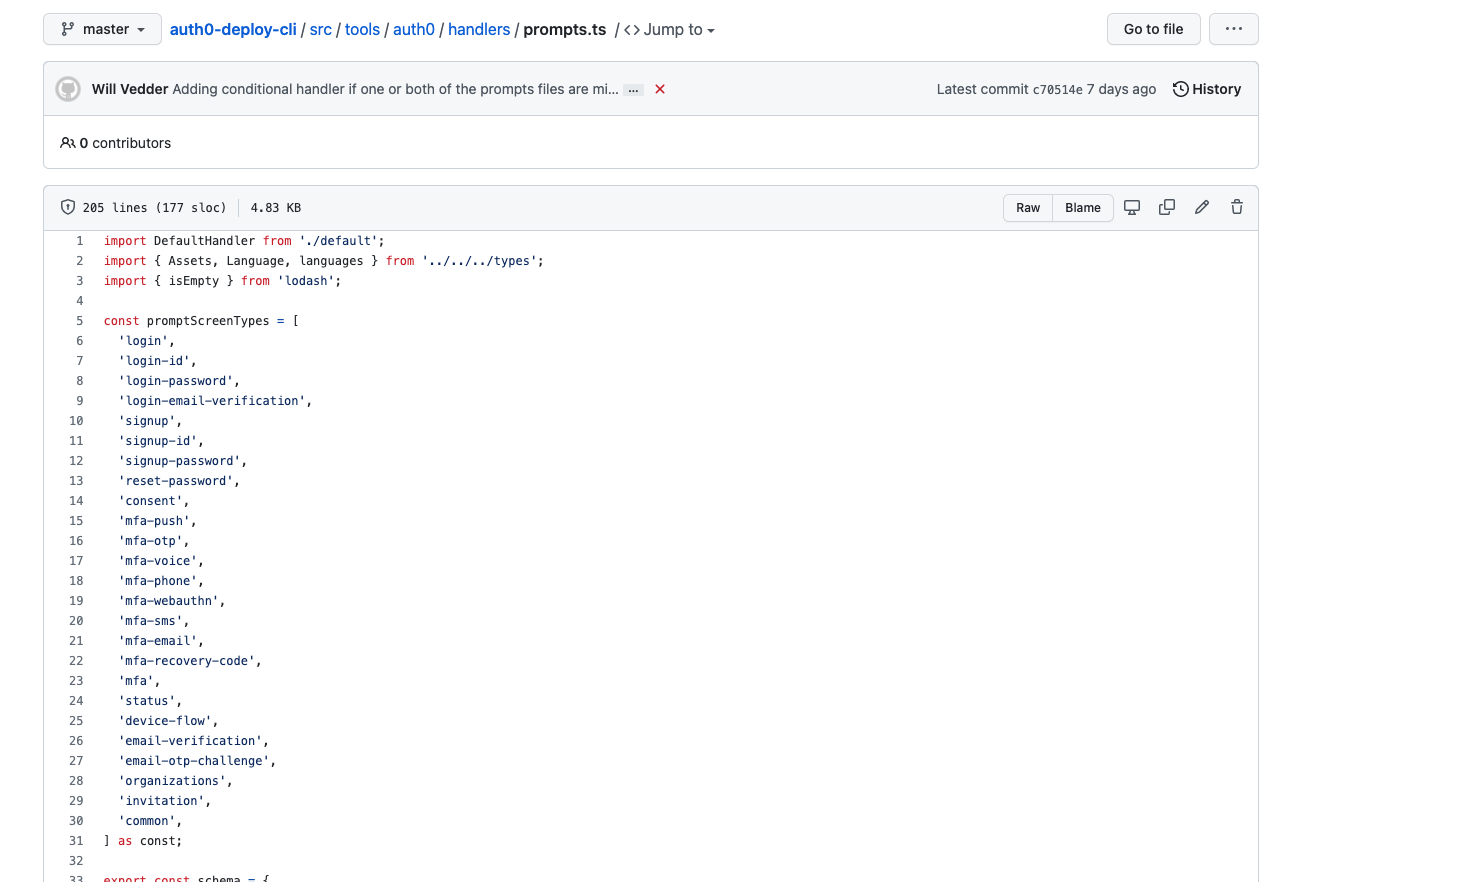Open raw file in desktop display view
Screen dimensions: 1469x882
(1131, 207)
